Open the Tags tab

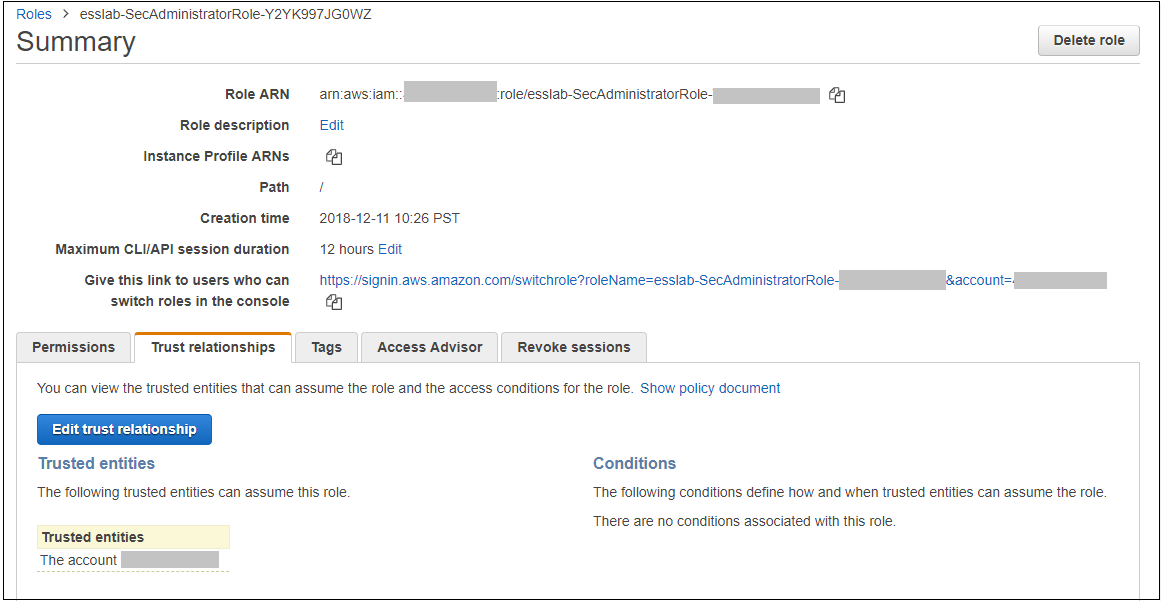326,347
